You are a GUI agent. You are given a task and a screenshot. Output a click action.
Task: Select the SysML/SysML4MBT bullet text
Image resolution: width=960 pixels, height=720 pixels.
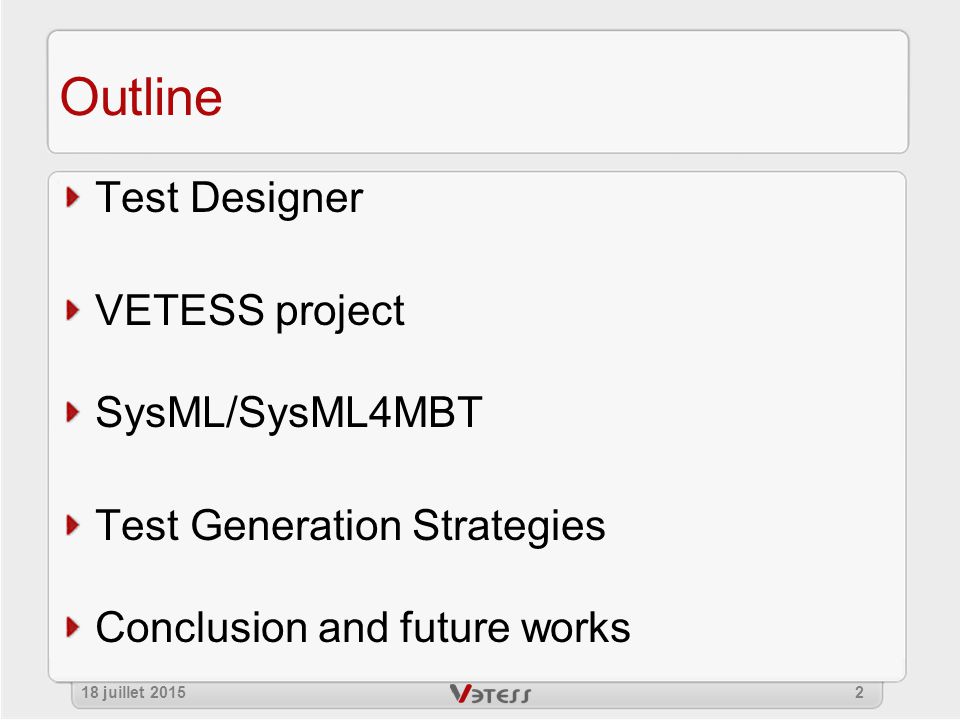(x=289, y=412)
